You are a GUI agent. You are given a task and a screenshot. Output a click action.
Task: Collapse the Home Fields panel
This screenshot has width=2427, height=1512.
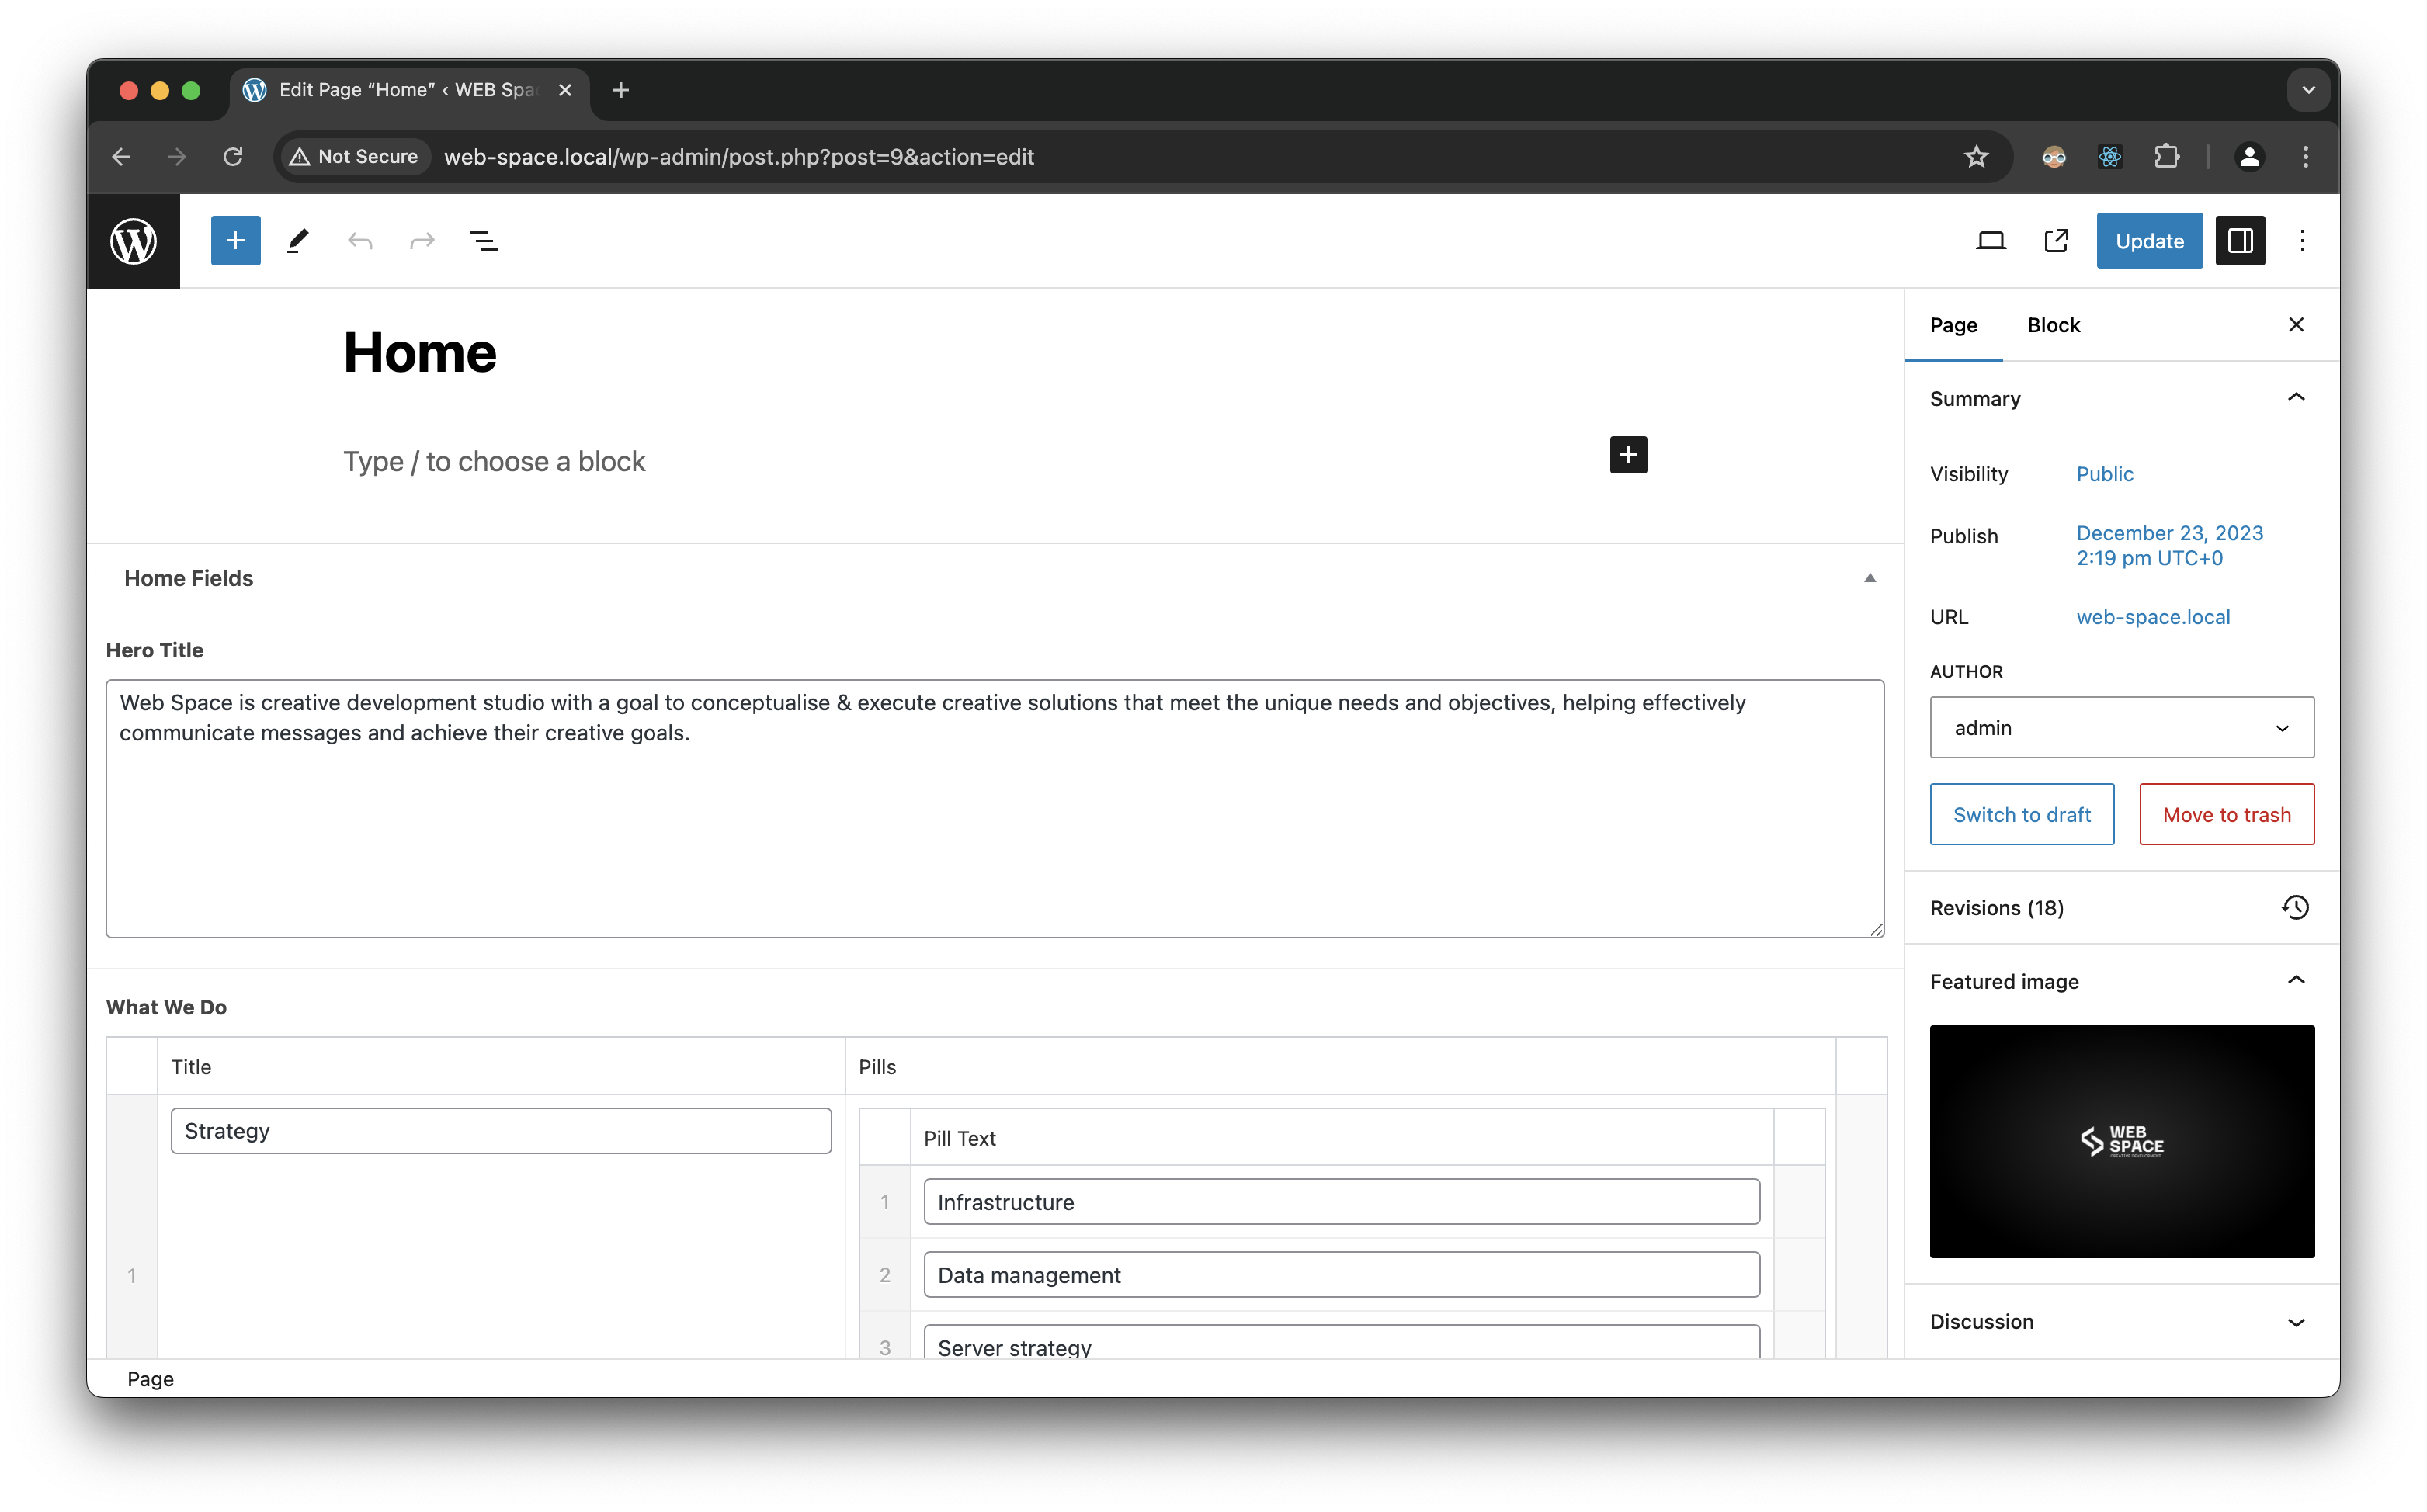[x=1869, y=578]
